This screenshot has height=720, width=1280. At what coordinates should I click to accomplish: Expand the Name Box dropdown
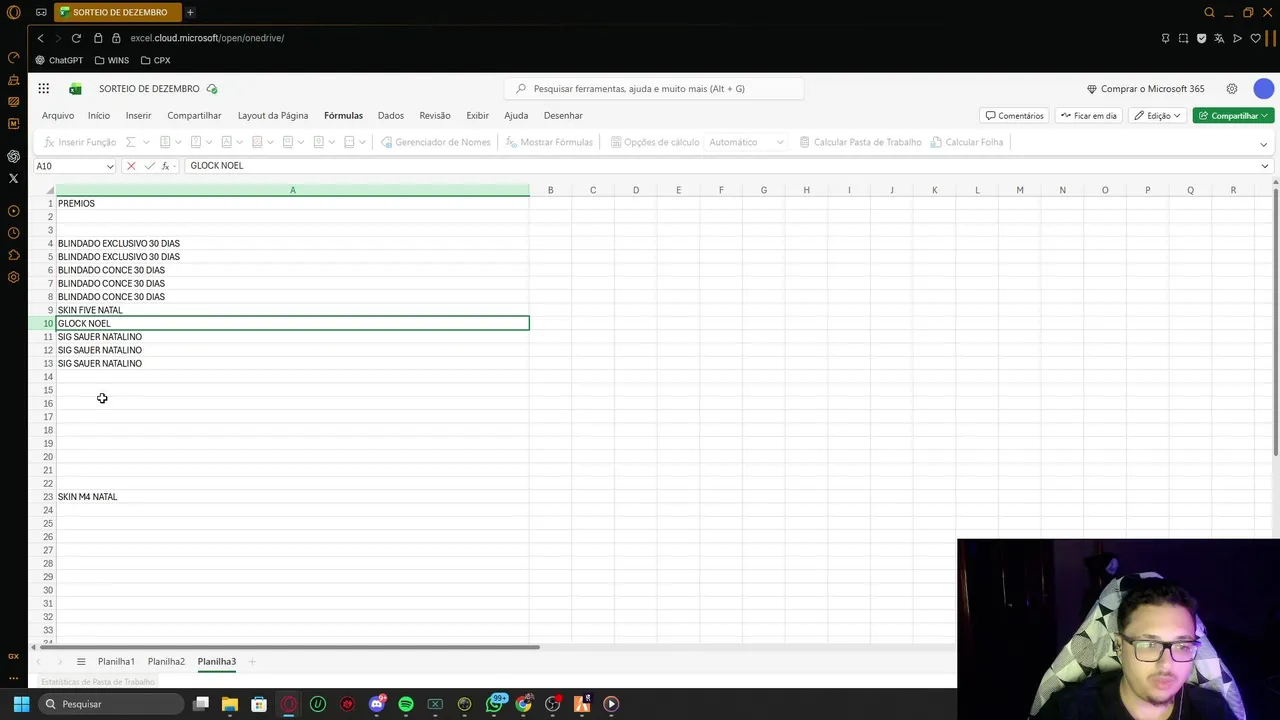click(x=110, y=166)
